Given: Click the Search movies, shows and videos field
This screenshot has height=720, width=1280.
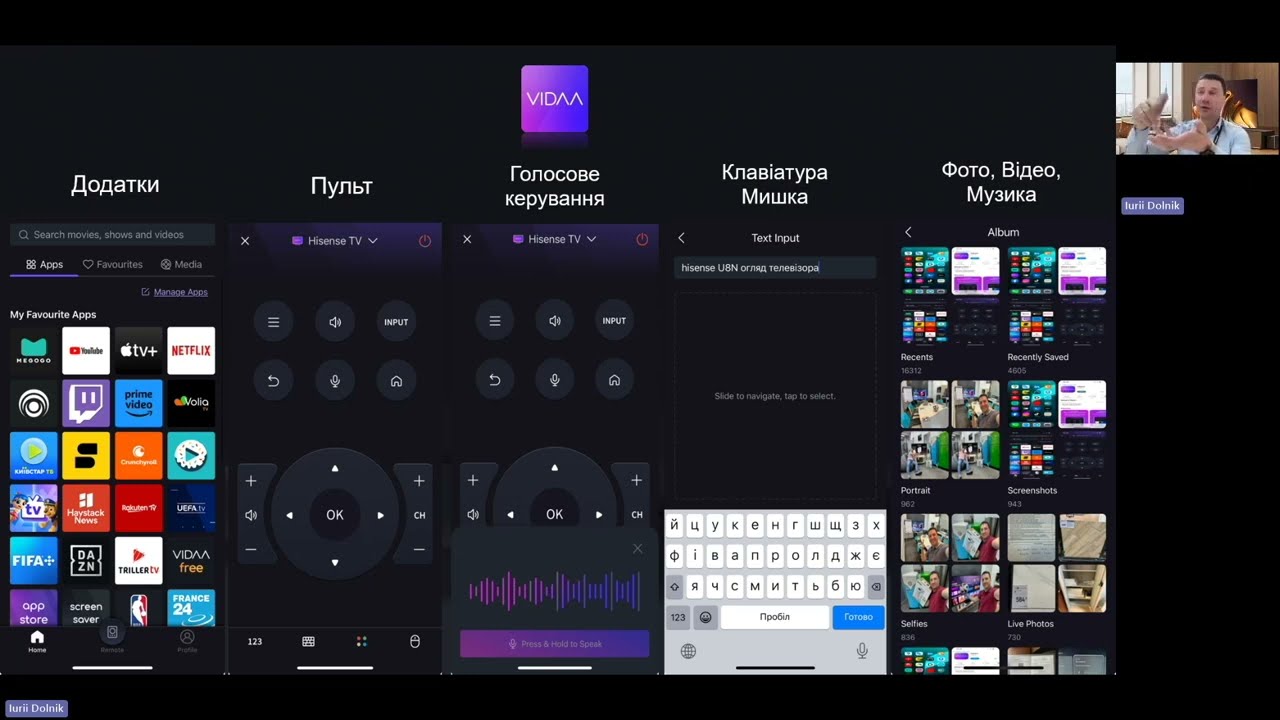Looking at the screenshot, I should 112,235.
